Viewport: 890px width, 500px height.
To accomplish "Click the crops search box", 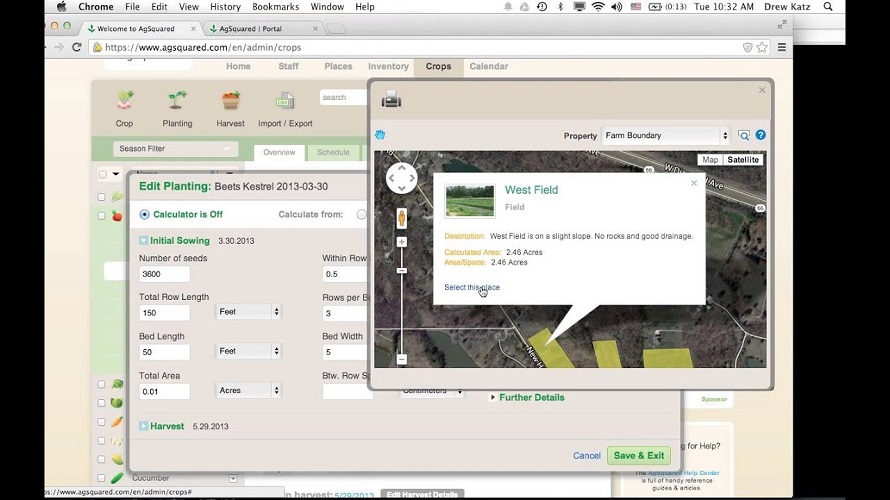I will pyautogui.click(x=343, y=98).
